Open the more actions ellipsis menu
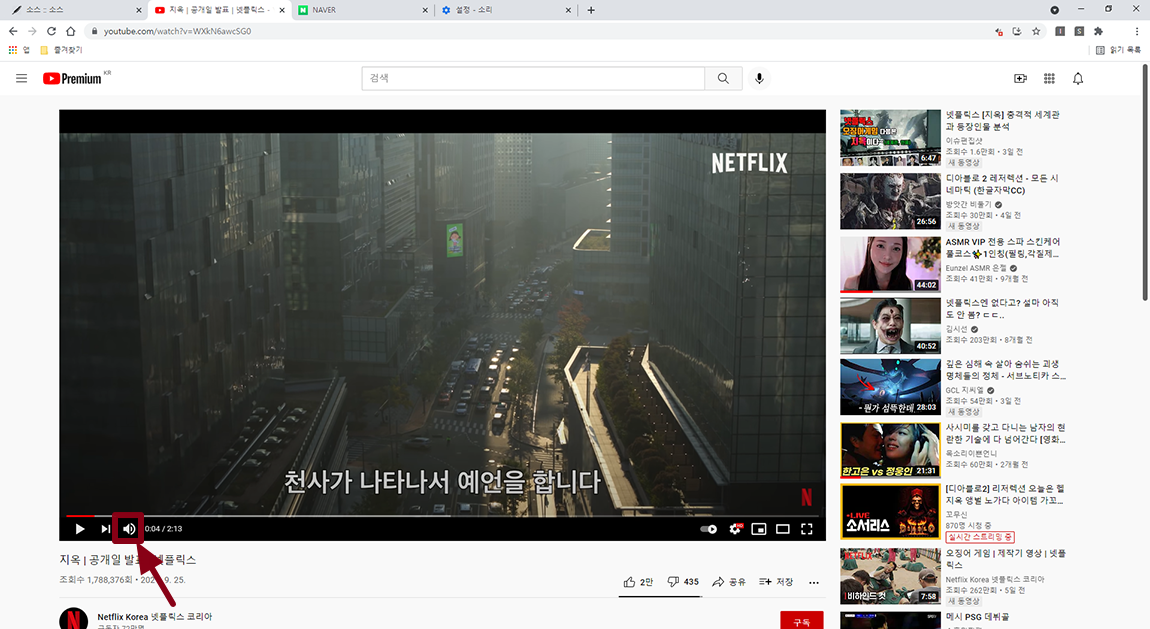This screenshot has width=1150, height=629. [x=814, y=582]
